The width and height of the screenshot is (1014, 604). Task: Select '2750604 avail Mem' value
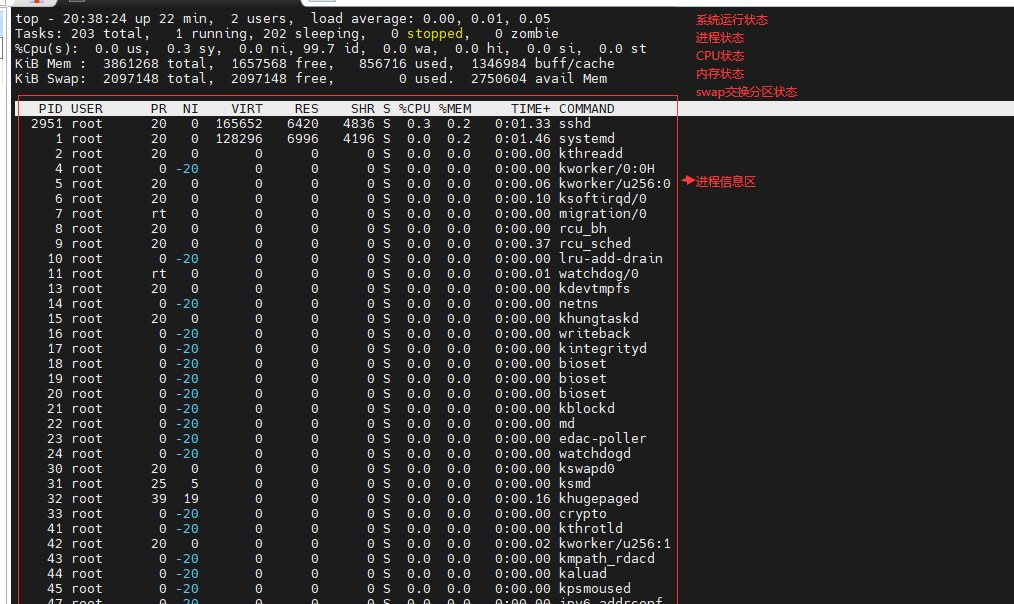point(539,78)
